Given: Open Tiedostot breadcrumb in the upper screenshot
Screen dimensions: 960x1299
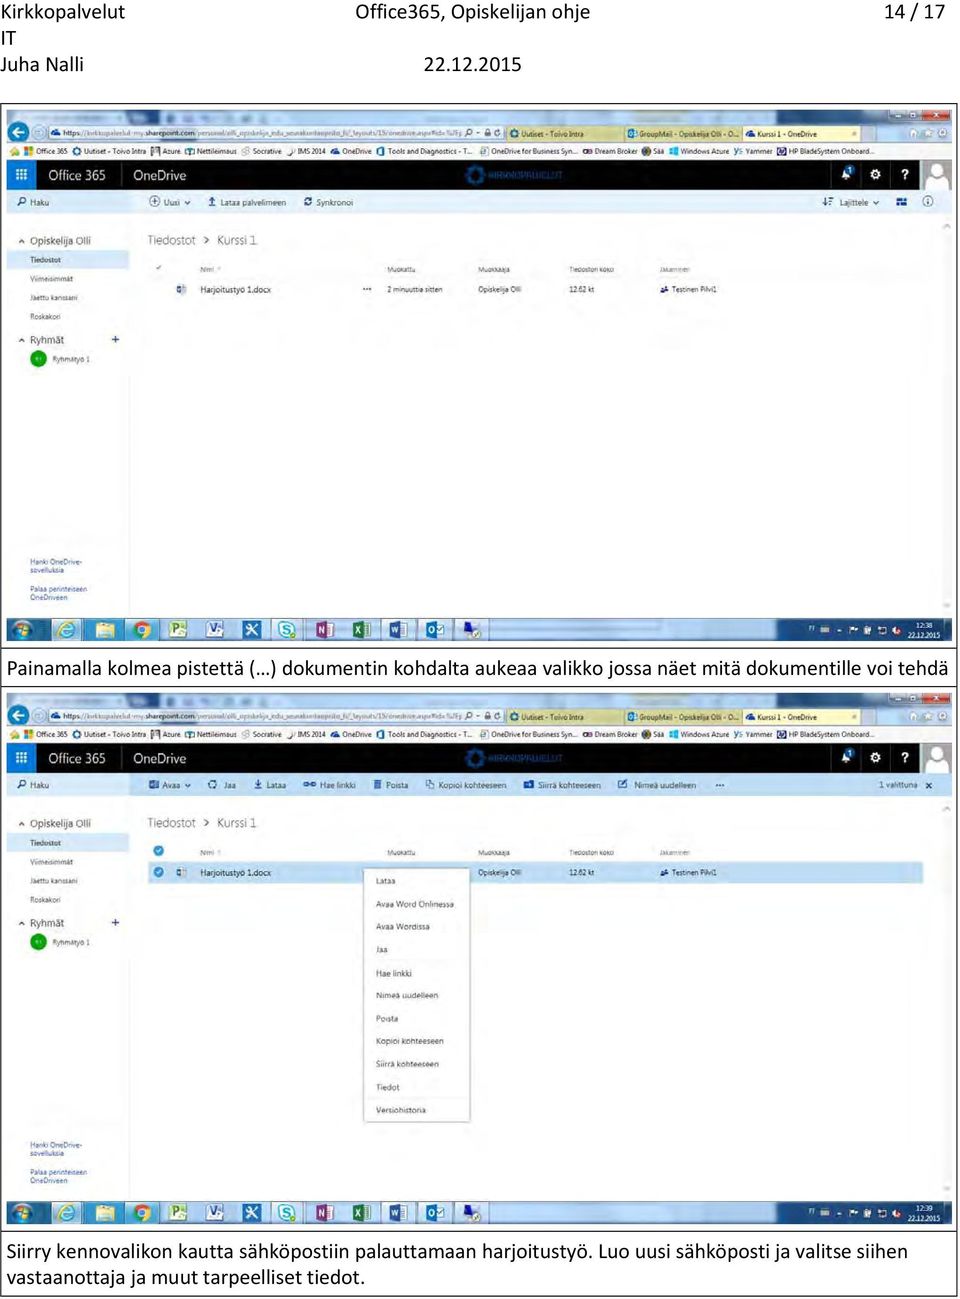Looking at the screenshot, I should tap(171, 240).
